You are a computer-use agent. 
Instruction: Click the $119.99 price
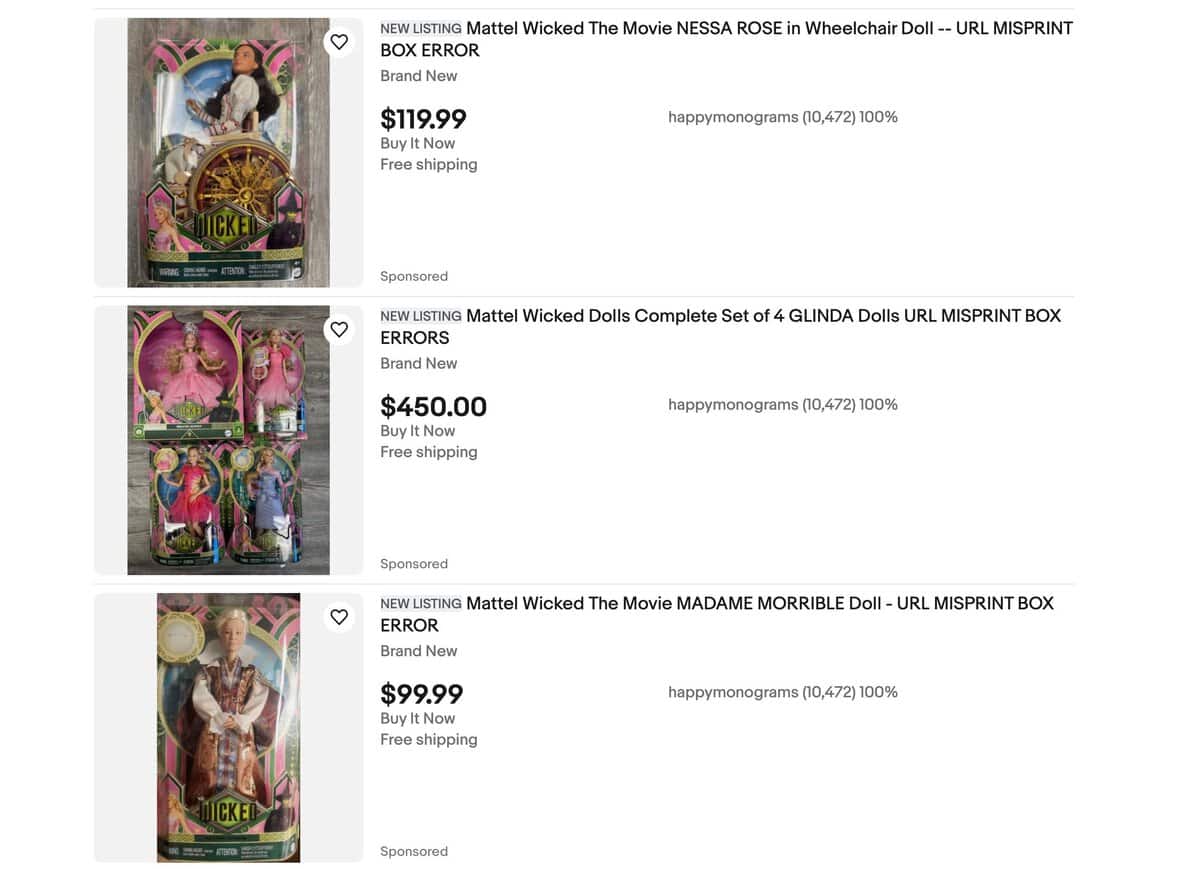coord(423,119)
